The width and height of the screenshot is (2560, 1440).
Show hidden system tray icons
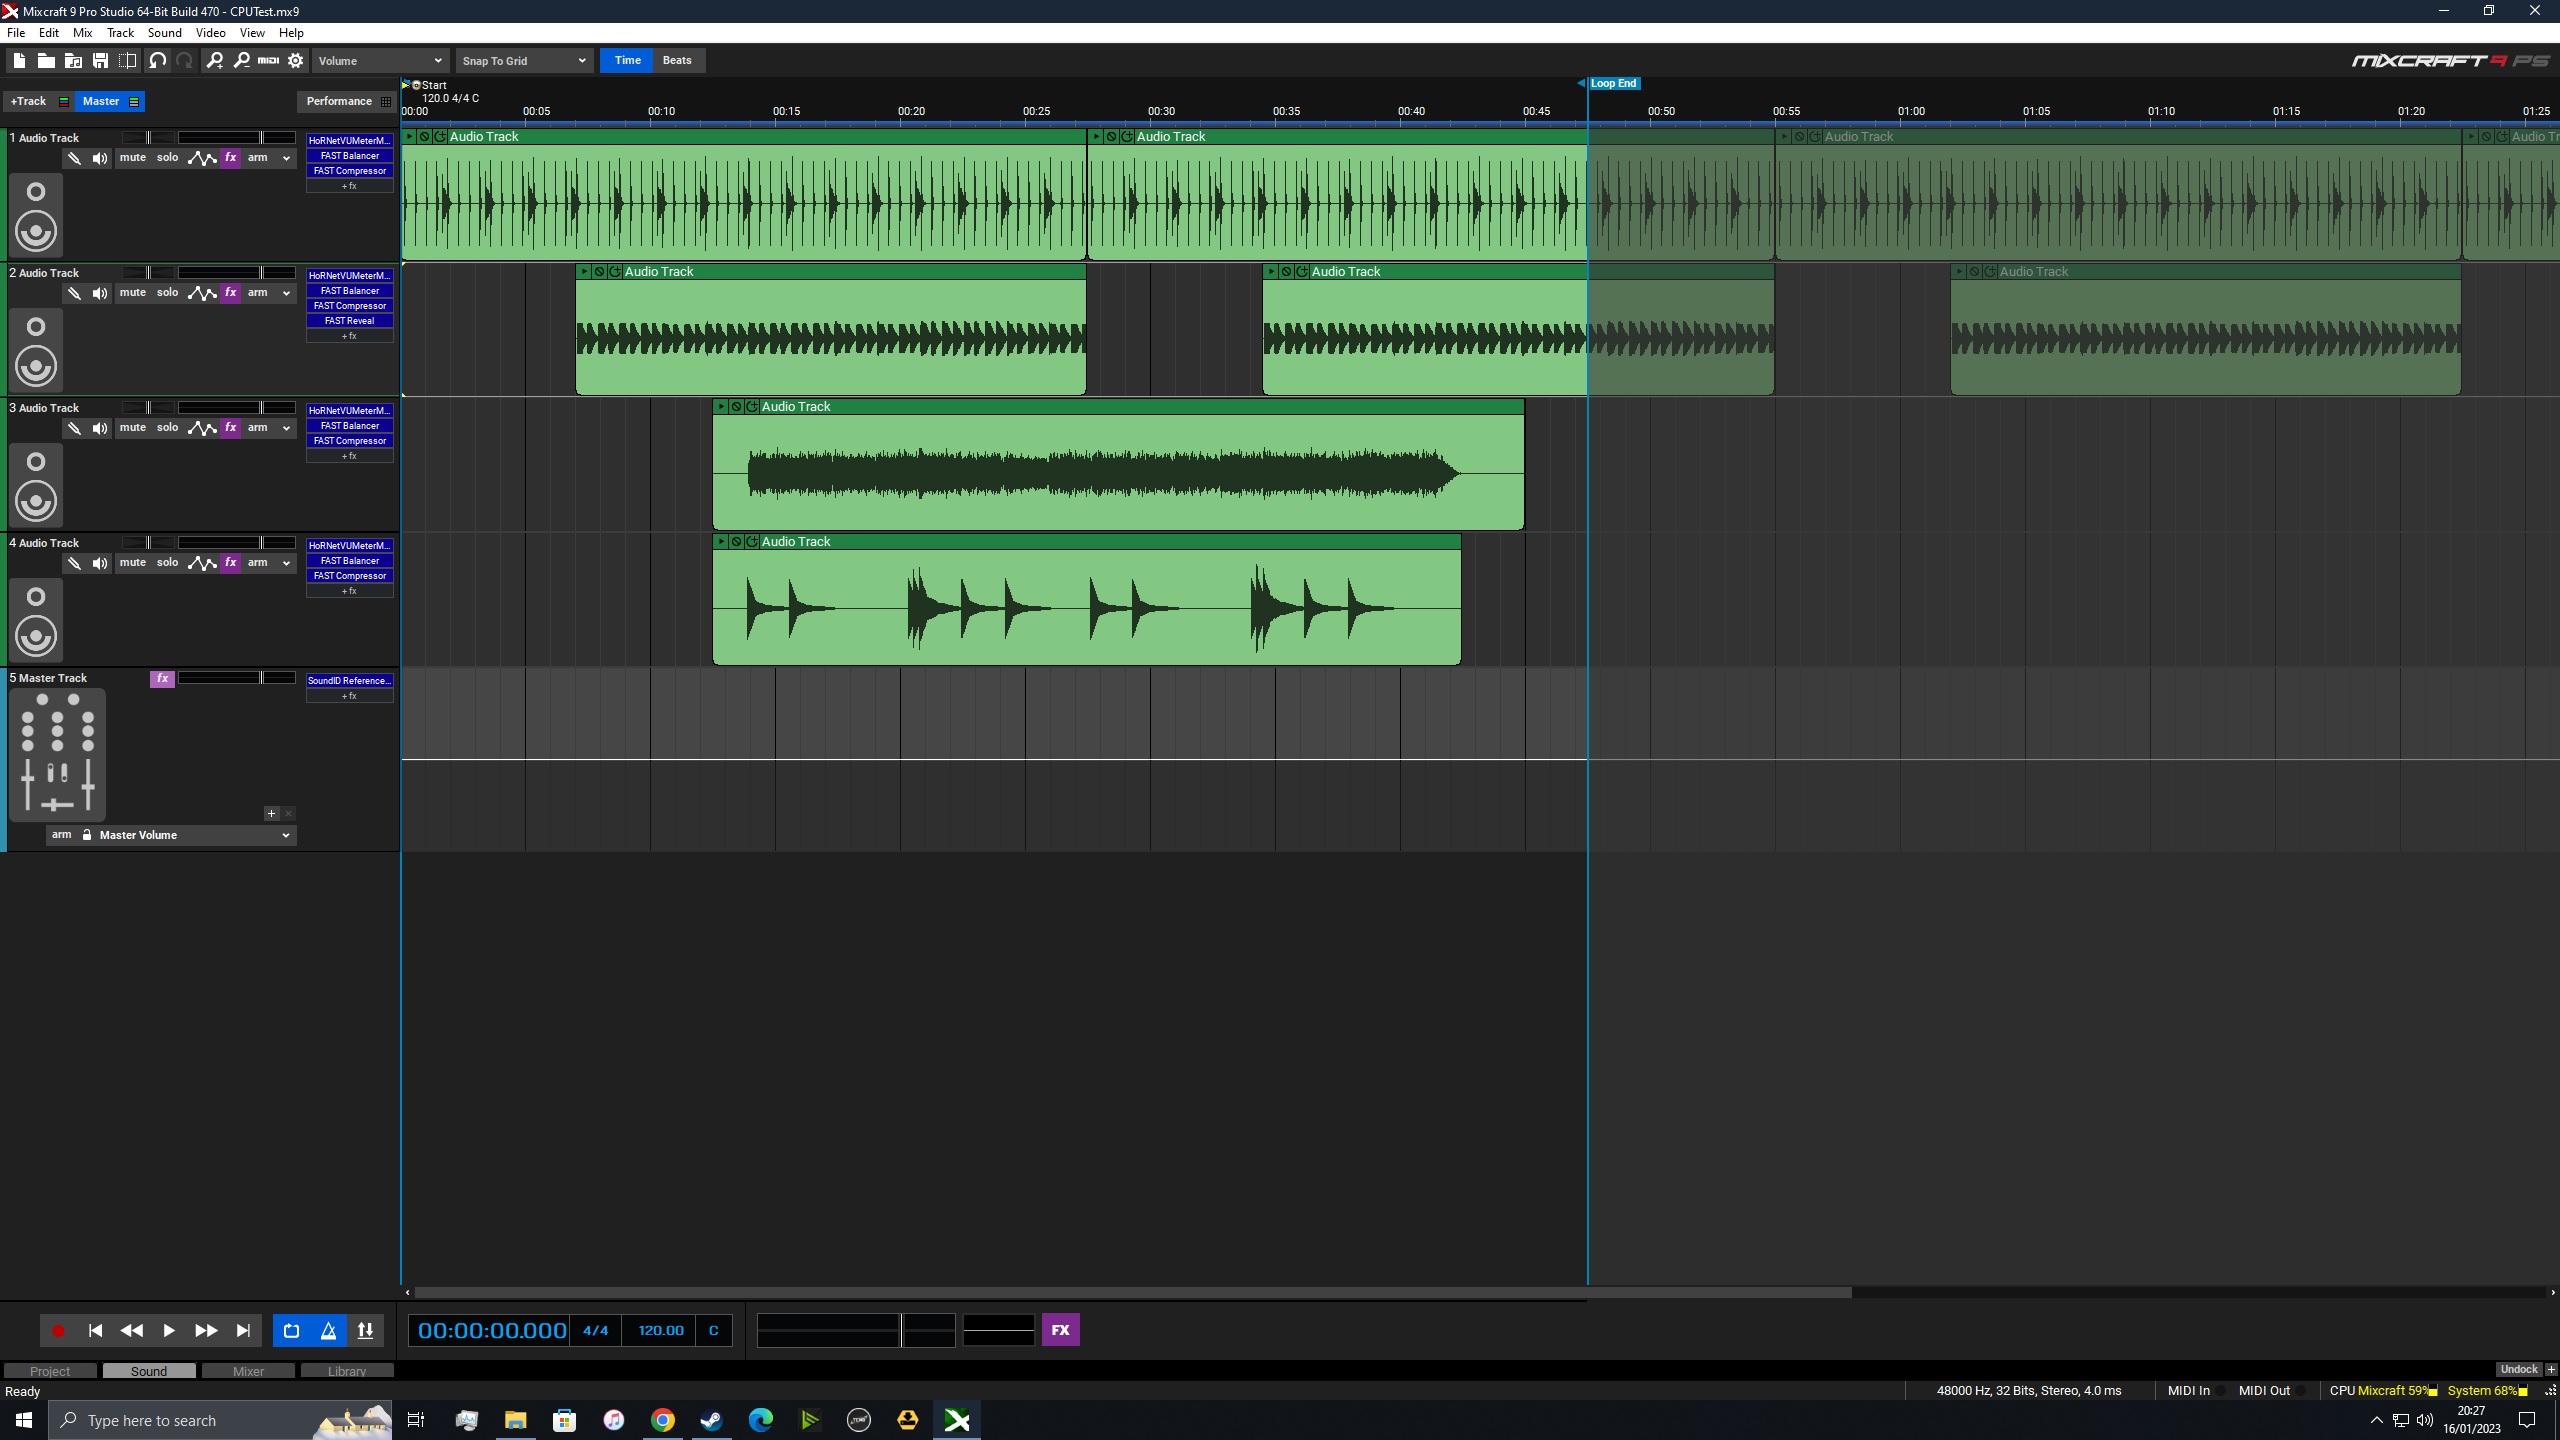[x=2377, y=1421]
